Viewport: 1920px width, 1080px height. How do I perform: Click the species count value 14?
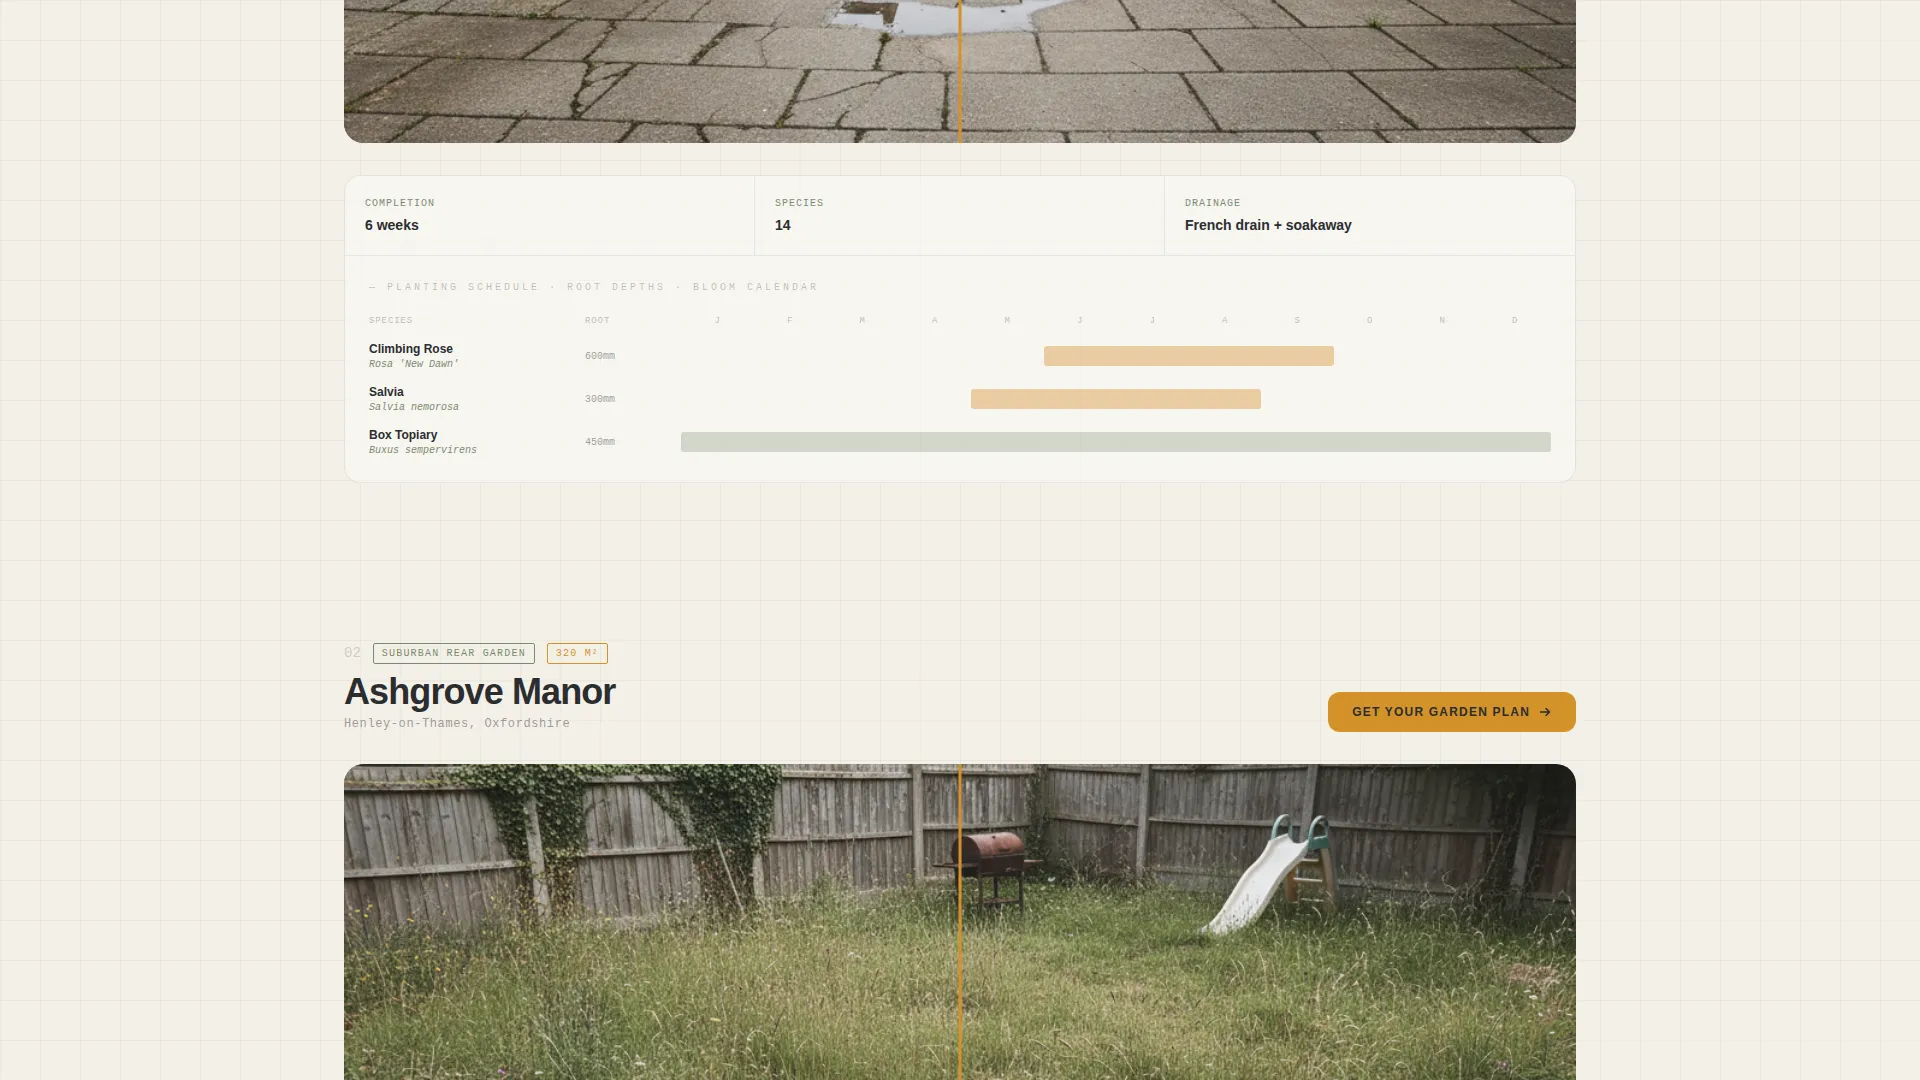pyautogui.click(x=783, y=225)
